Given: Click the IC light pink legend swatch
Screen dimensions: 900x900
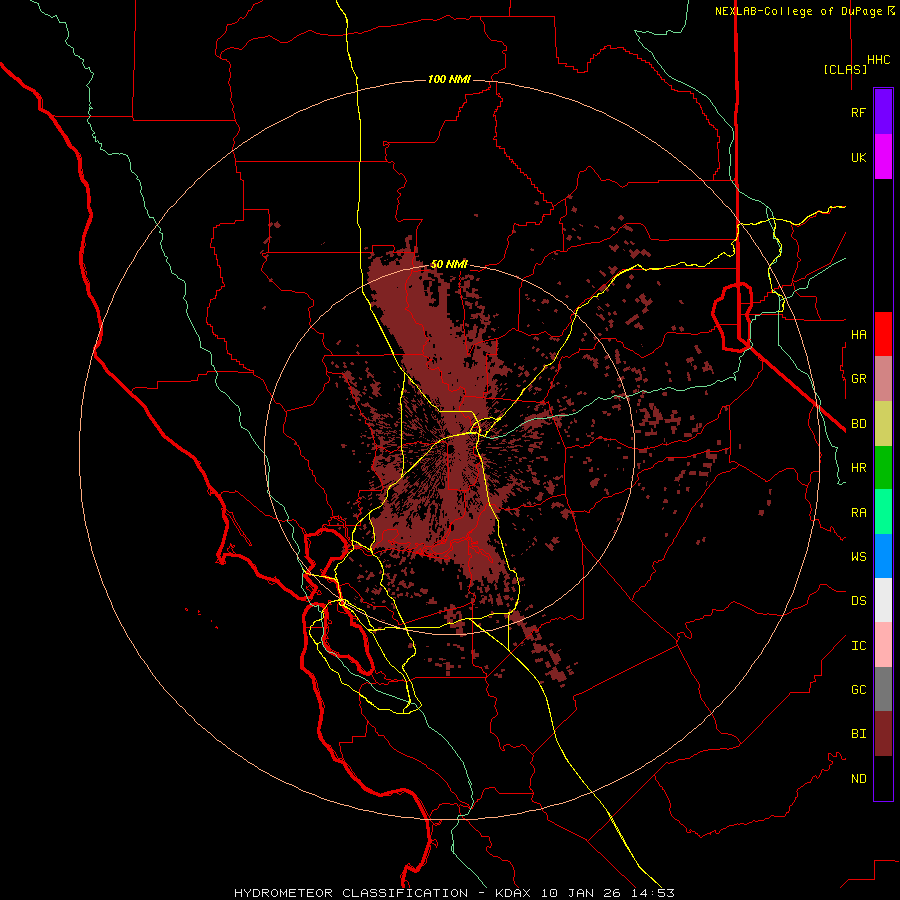Looking at the screenshot, I should tap(883, 645).
